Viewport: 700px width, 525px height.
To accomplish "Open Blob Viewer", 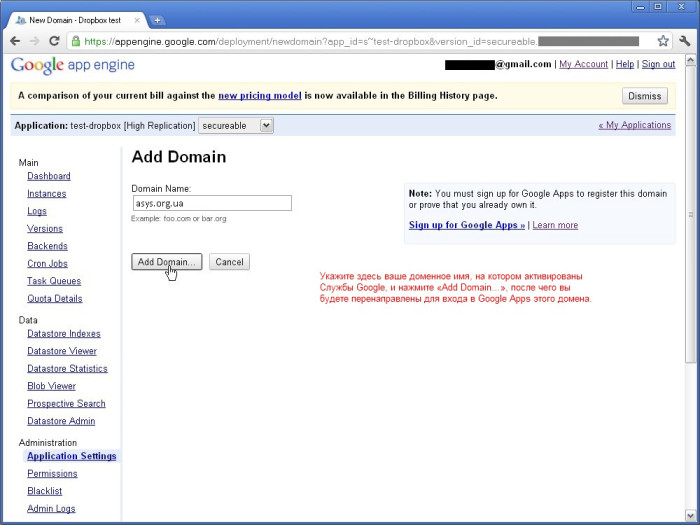I will pyautogui.click(x=51, y=386).
